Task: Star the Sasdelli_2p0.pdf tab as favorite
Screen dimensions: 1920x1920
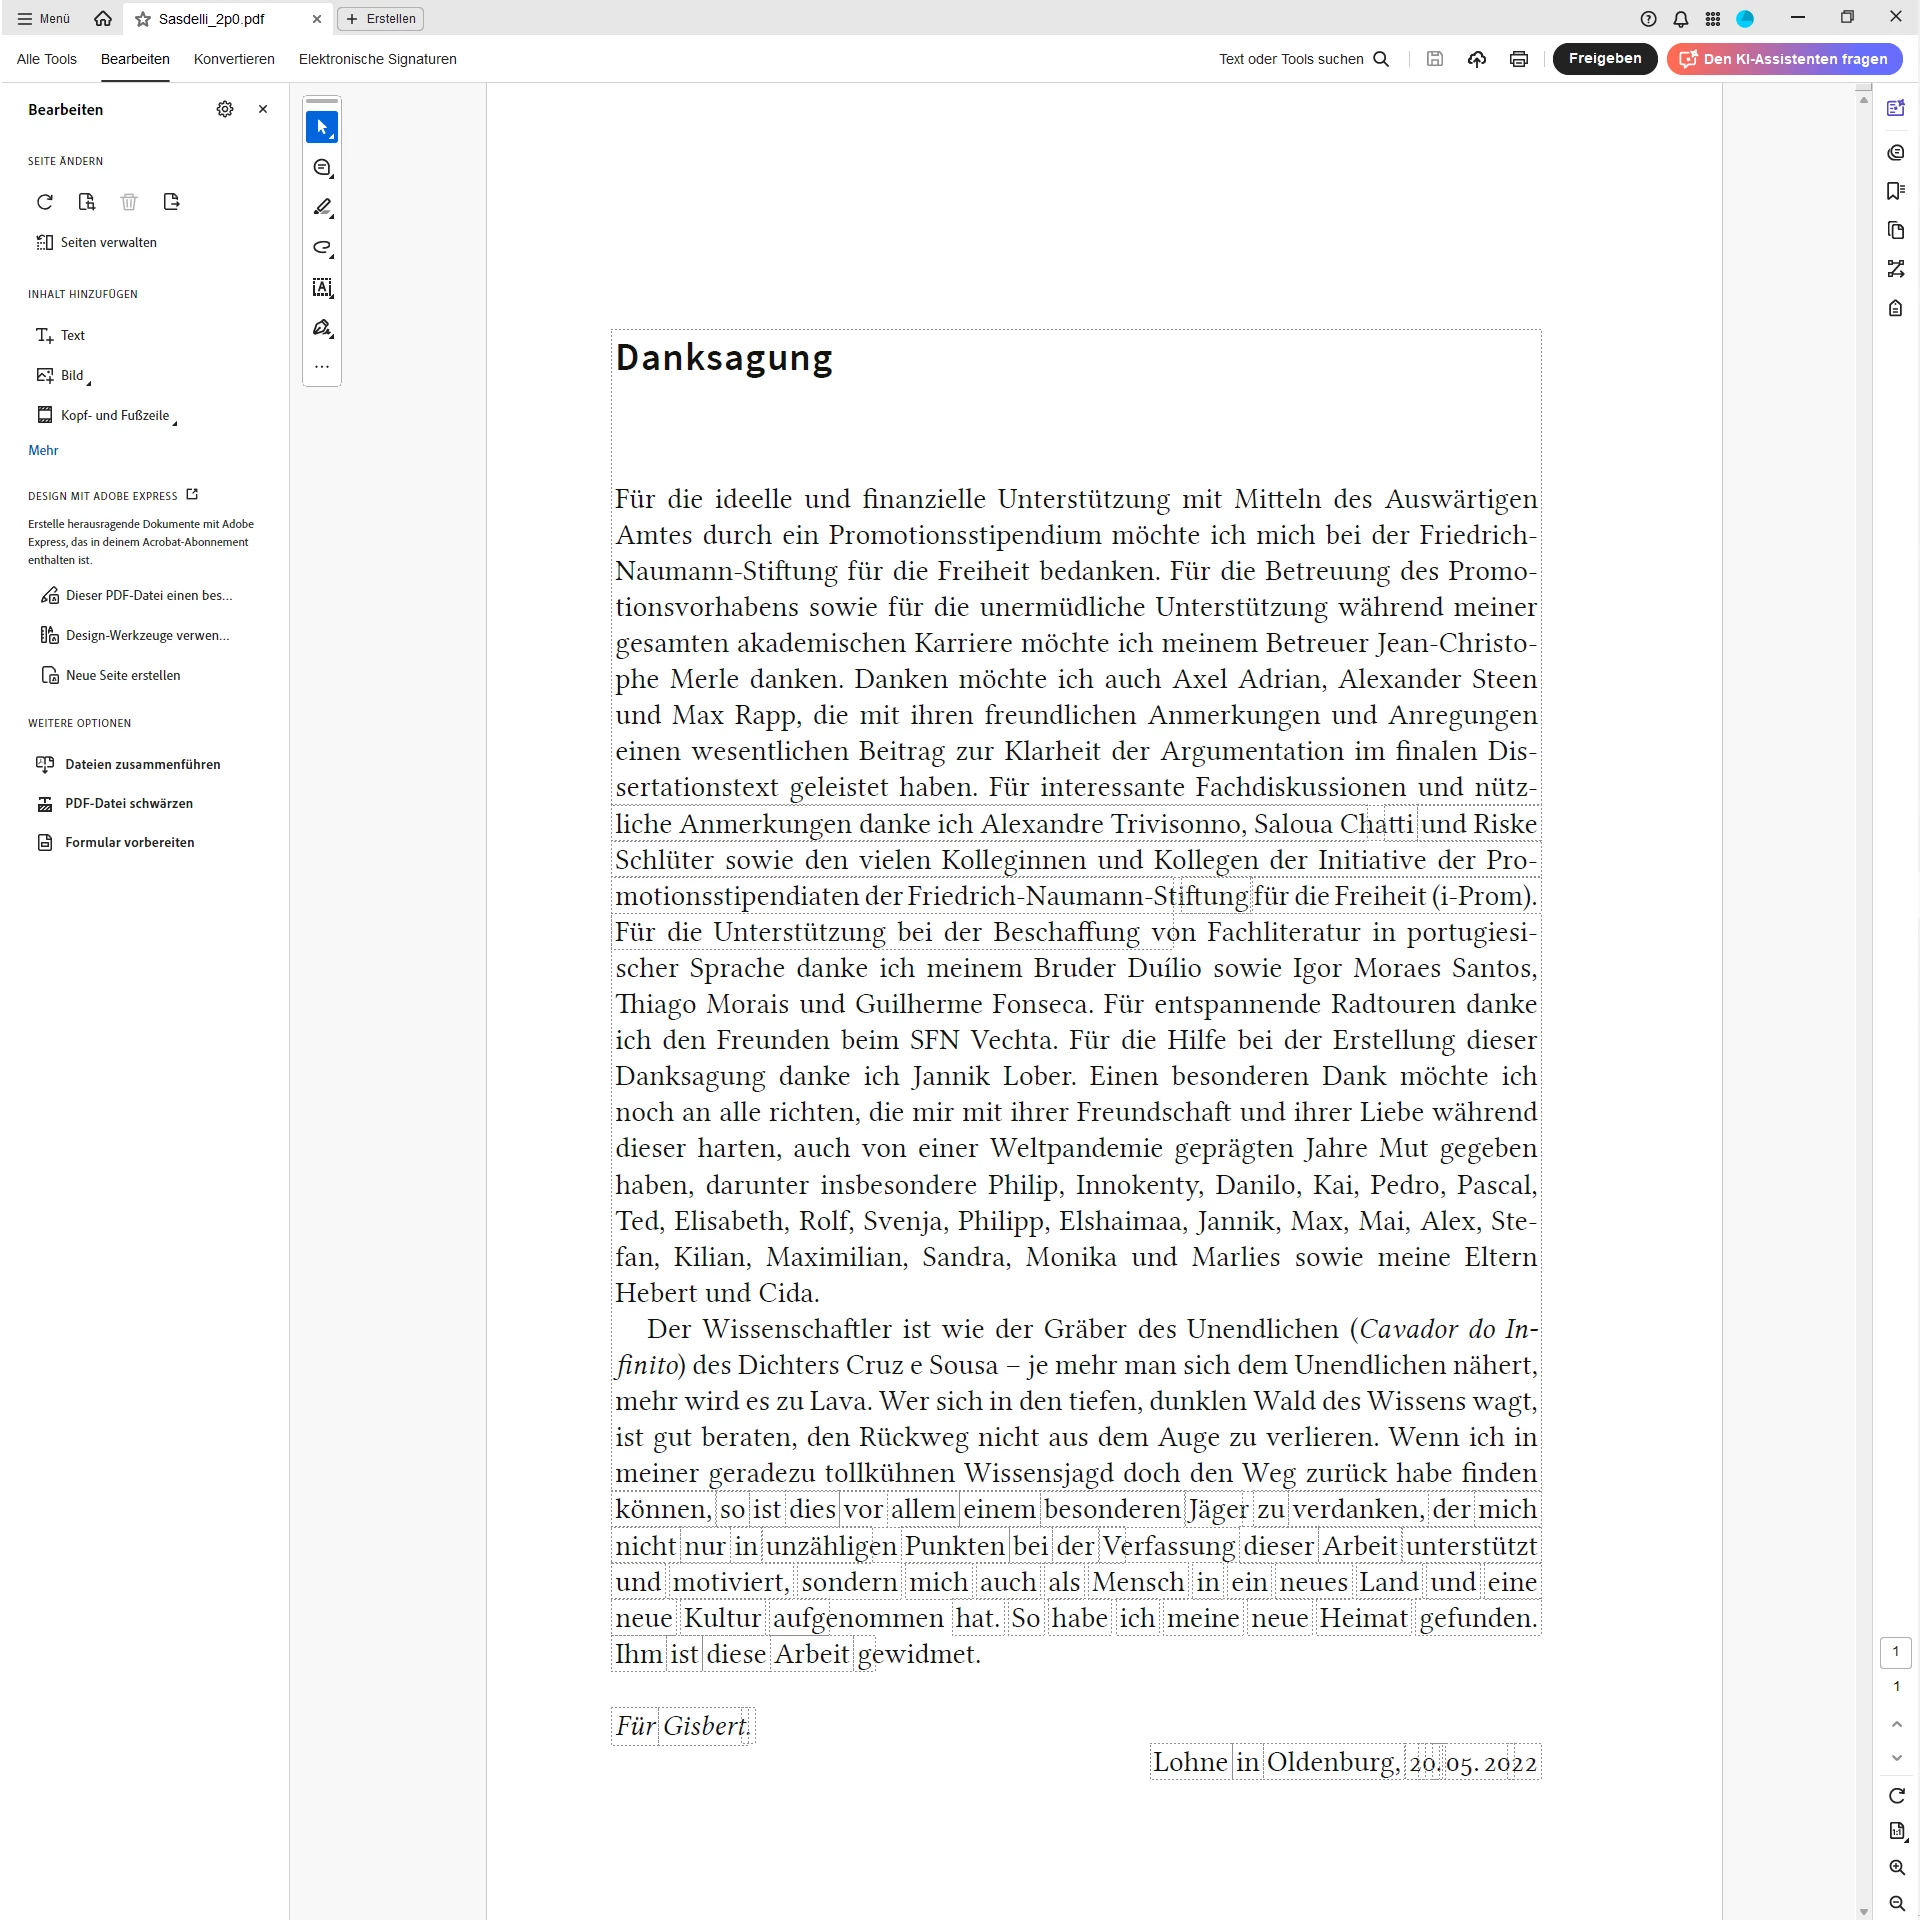Action: click(143, 19)
